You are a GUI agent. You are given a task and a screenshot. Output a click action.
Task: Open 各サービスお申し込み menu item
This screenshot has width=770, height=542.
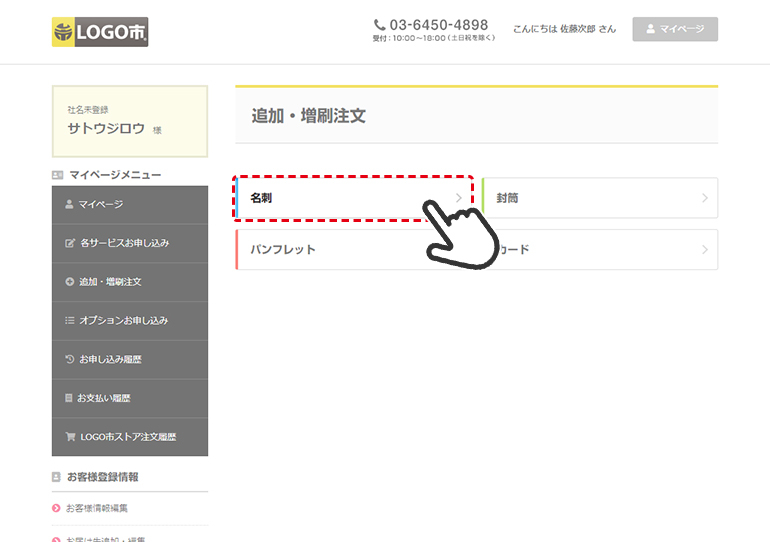[130, 243]
